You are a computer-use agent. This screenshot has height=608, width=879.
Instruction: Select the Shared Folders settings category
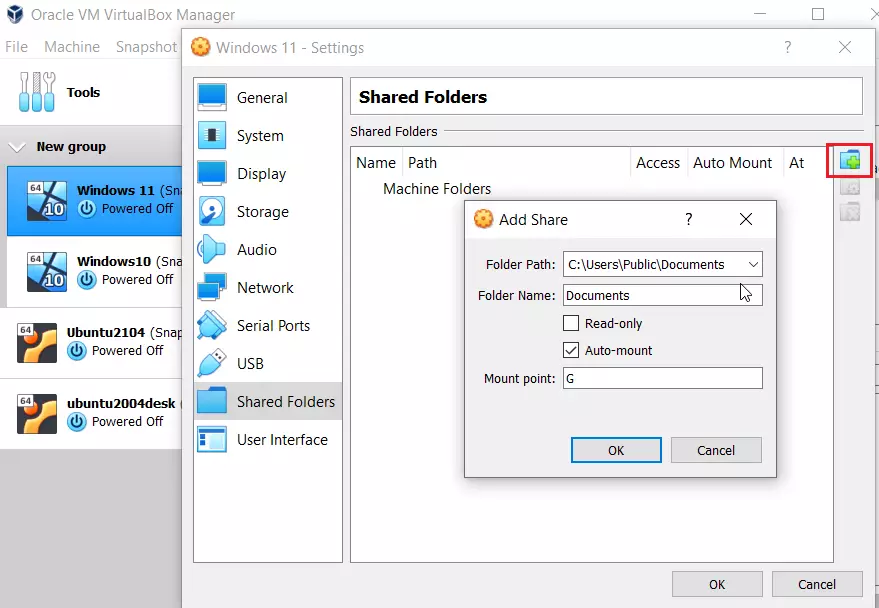click(268, 401)
